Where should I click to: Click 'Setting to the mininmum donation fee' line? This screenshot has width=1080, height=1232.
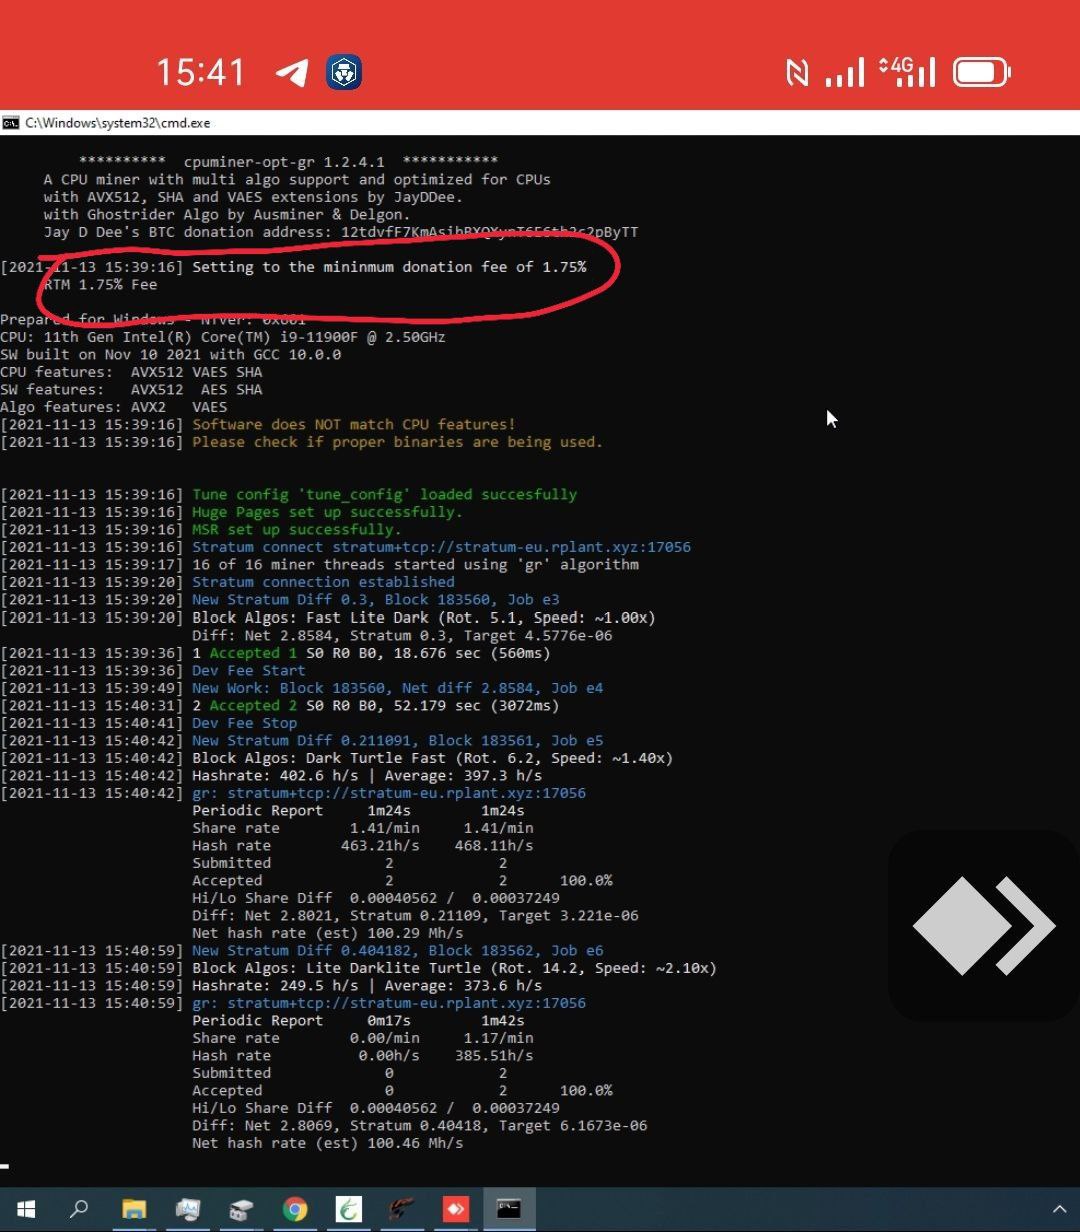(293, 267)
